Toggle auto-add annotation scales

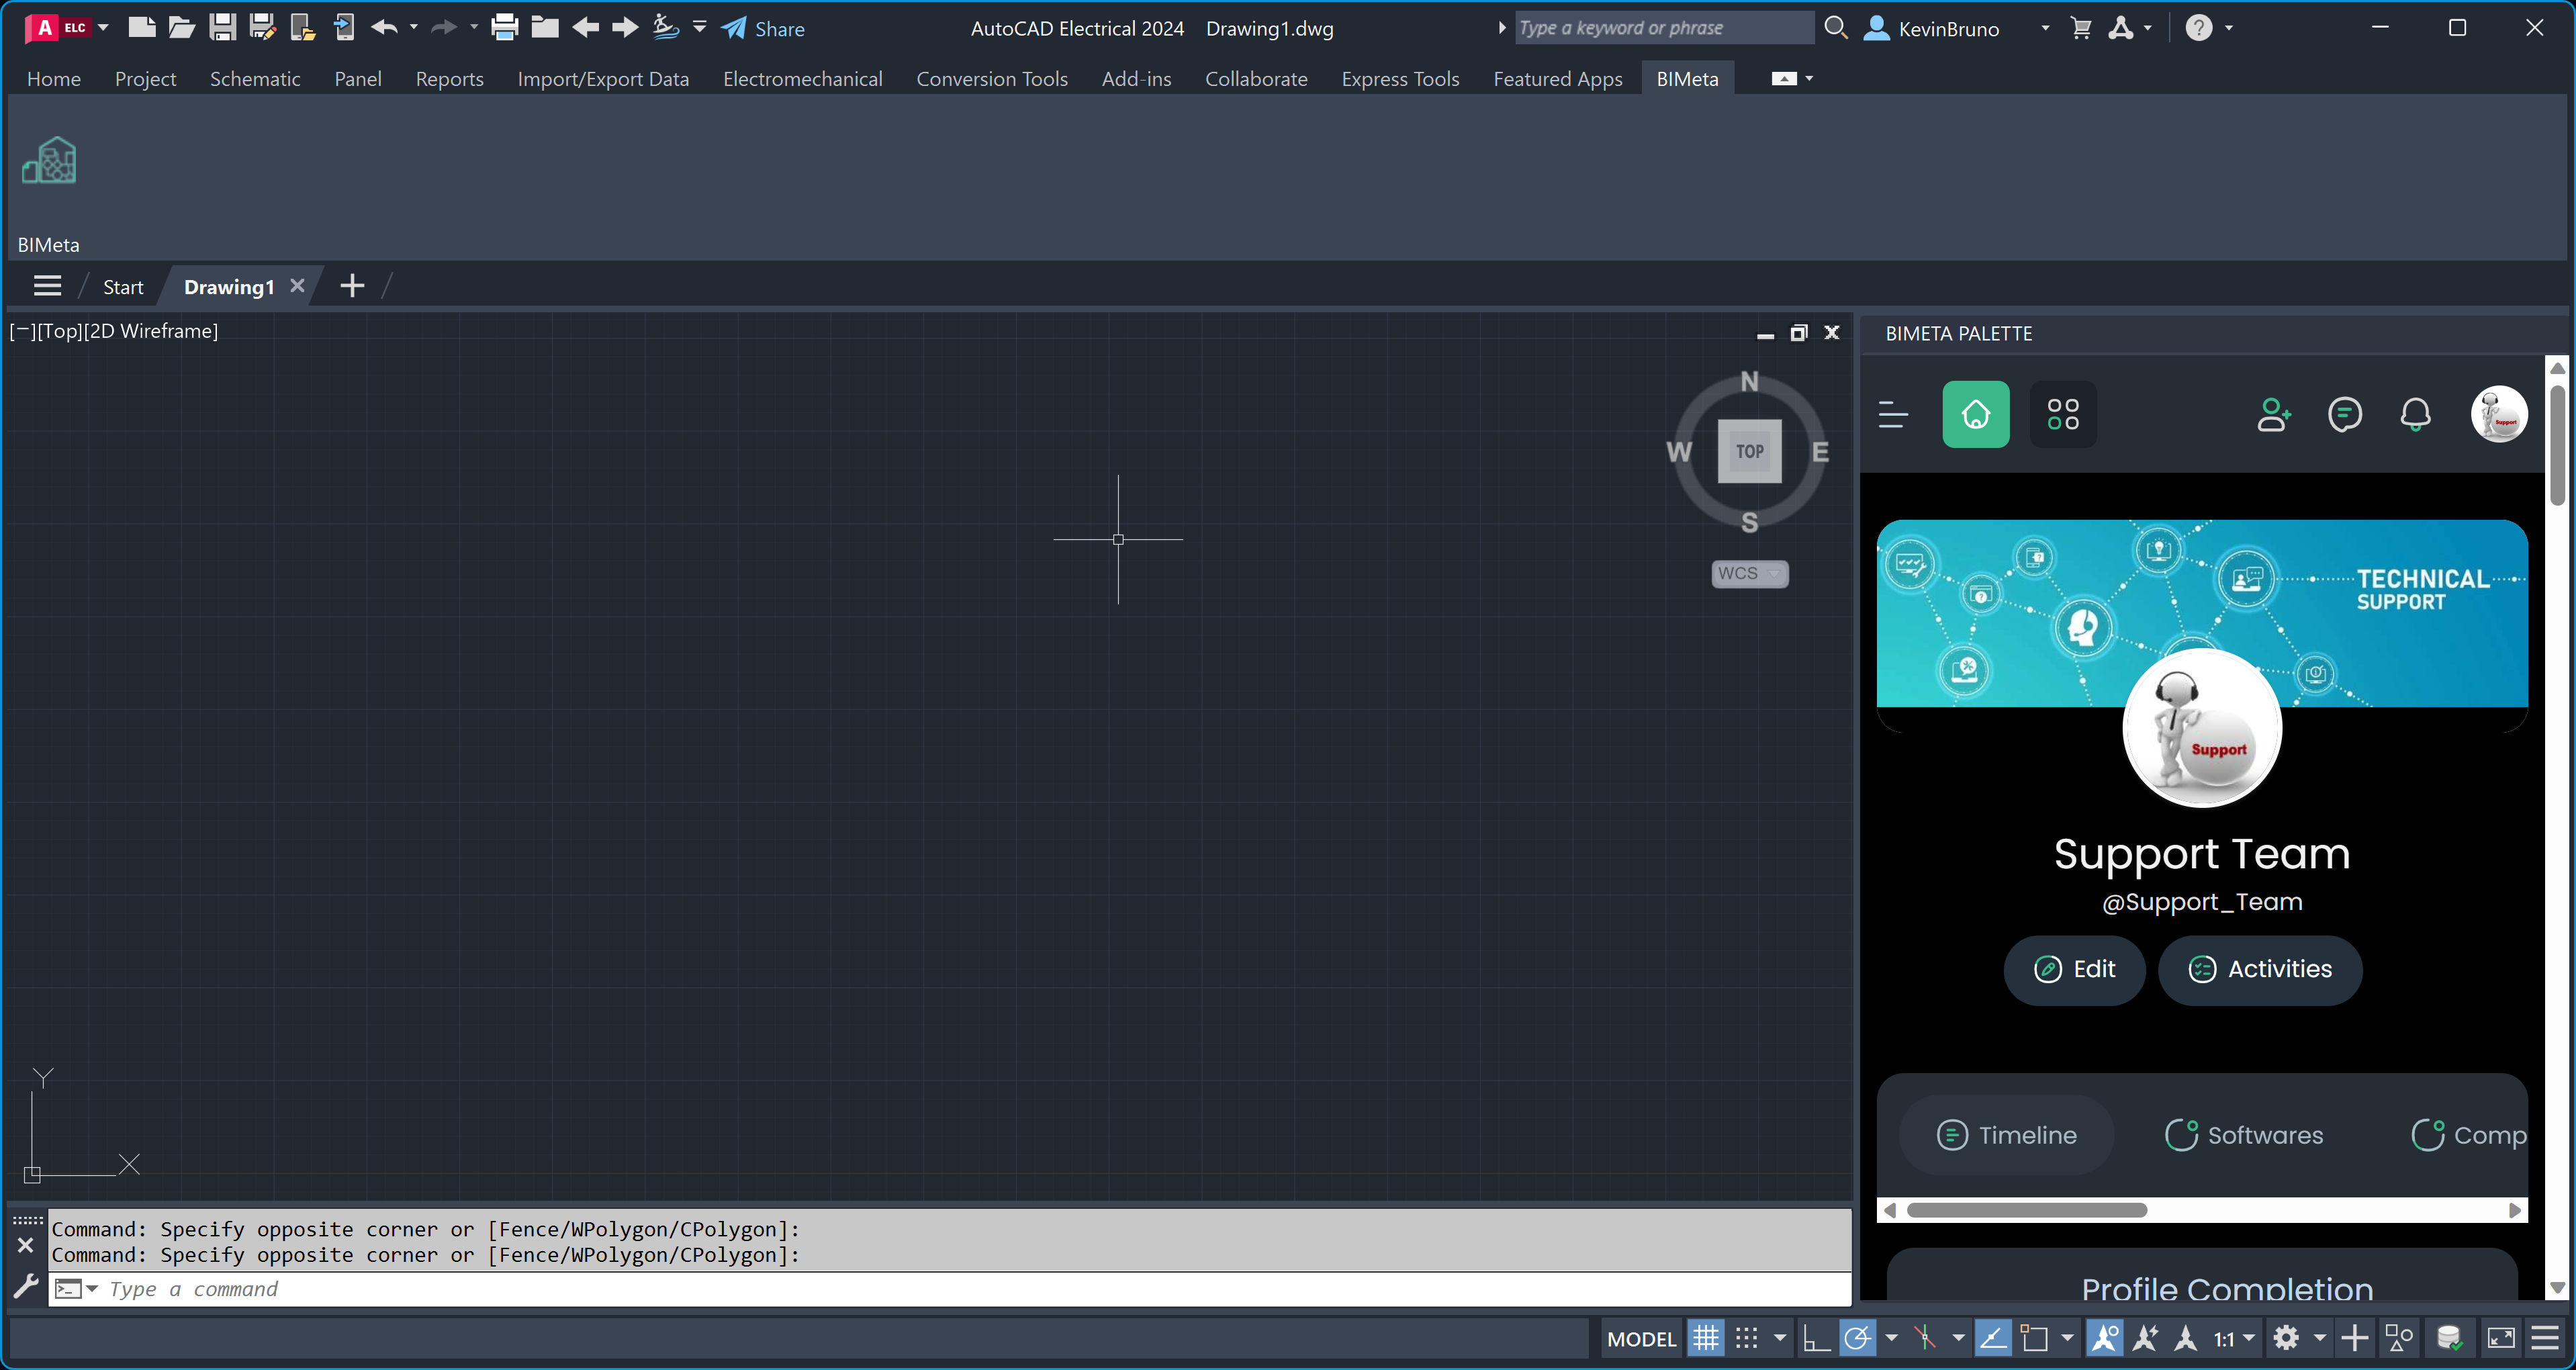click(x=2146, y=1338)
